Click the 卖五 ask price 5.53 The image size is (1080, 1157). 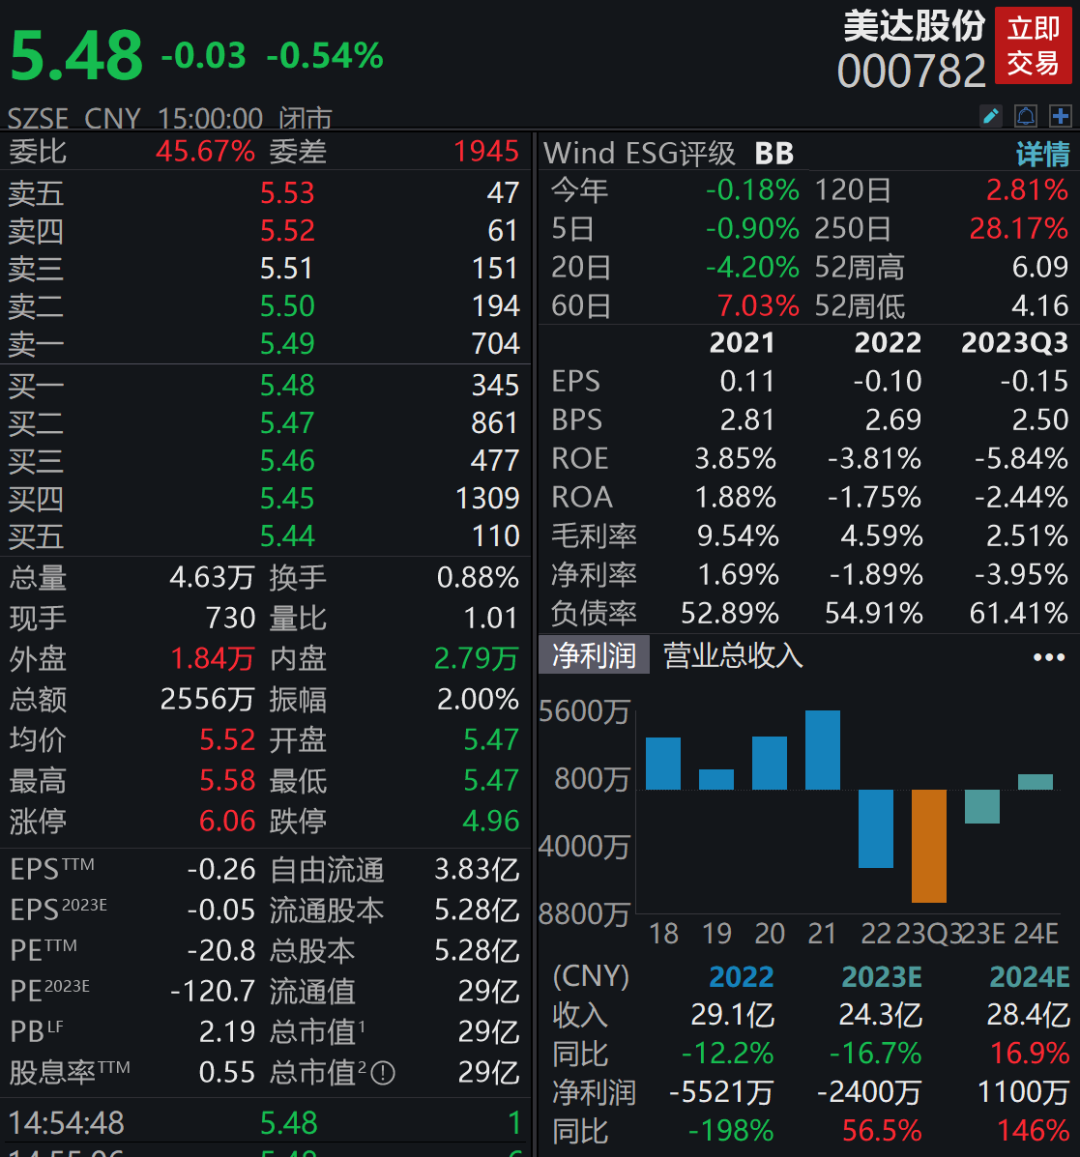[287, 192]
